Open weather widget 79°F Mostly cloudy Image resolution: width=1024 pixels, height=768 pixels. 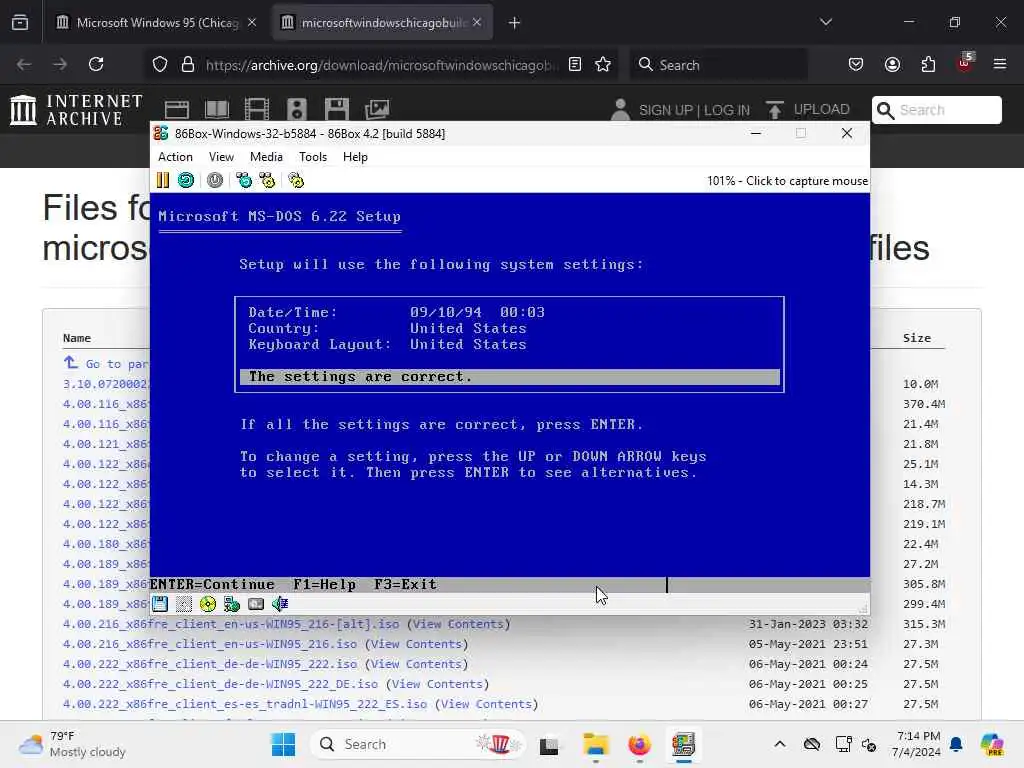72,744
